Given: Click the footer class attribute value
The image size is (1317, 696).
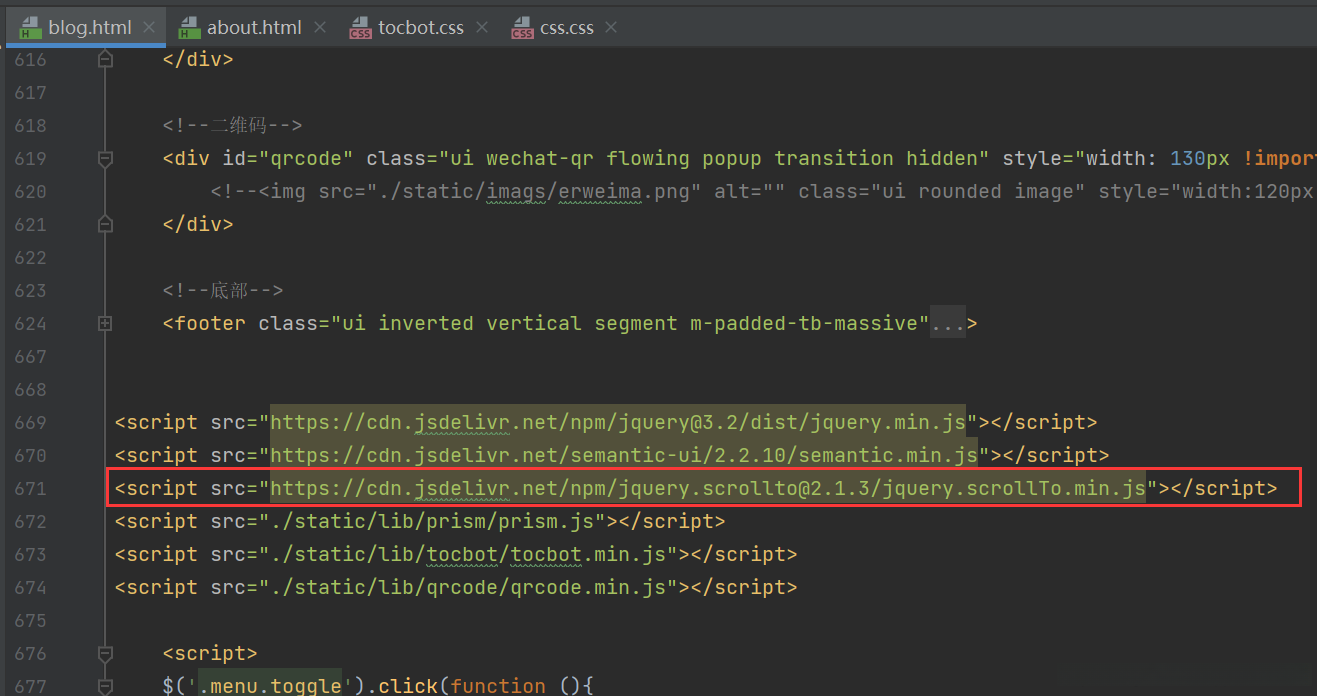Looking at the screenshot, I should pos(630,323).
